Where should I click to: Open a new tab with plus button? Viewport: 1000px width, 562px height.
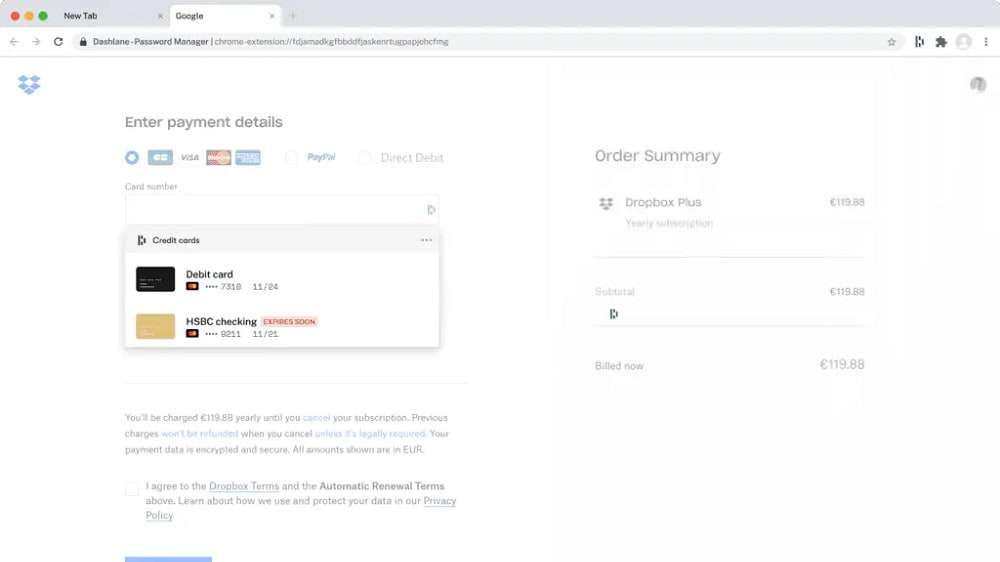293,16
